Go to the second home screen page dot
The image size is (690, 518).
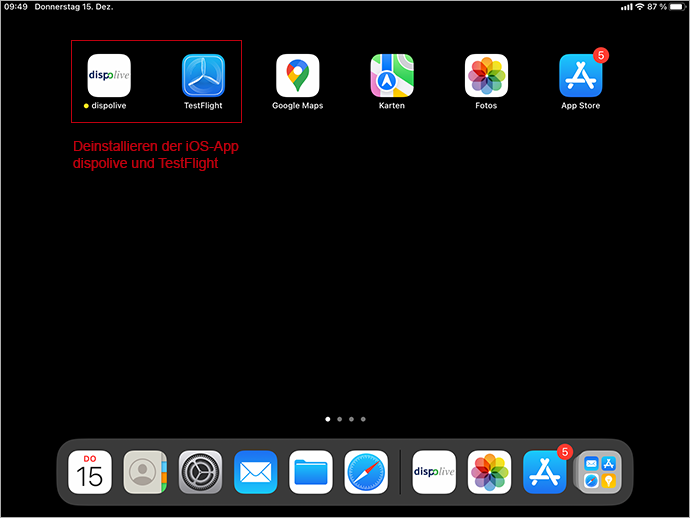[x=339, y=419]
